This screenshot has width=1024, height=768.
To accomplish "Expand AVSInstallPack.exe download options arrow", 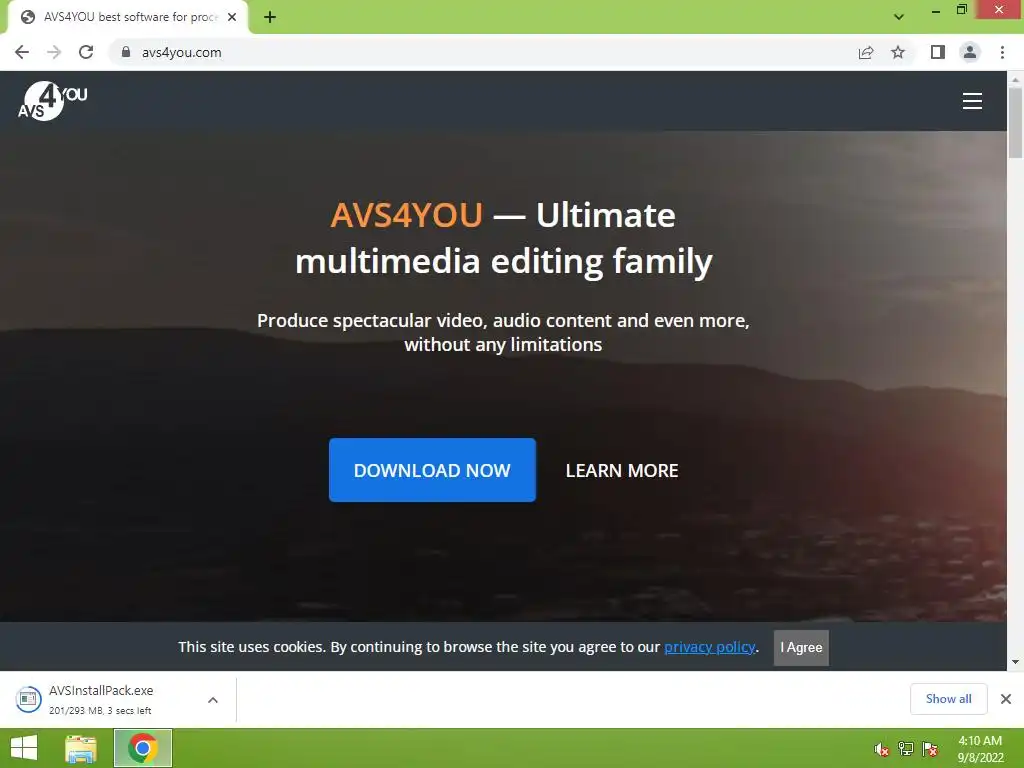I will pos(213,700).
